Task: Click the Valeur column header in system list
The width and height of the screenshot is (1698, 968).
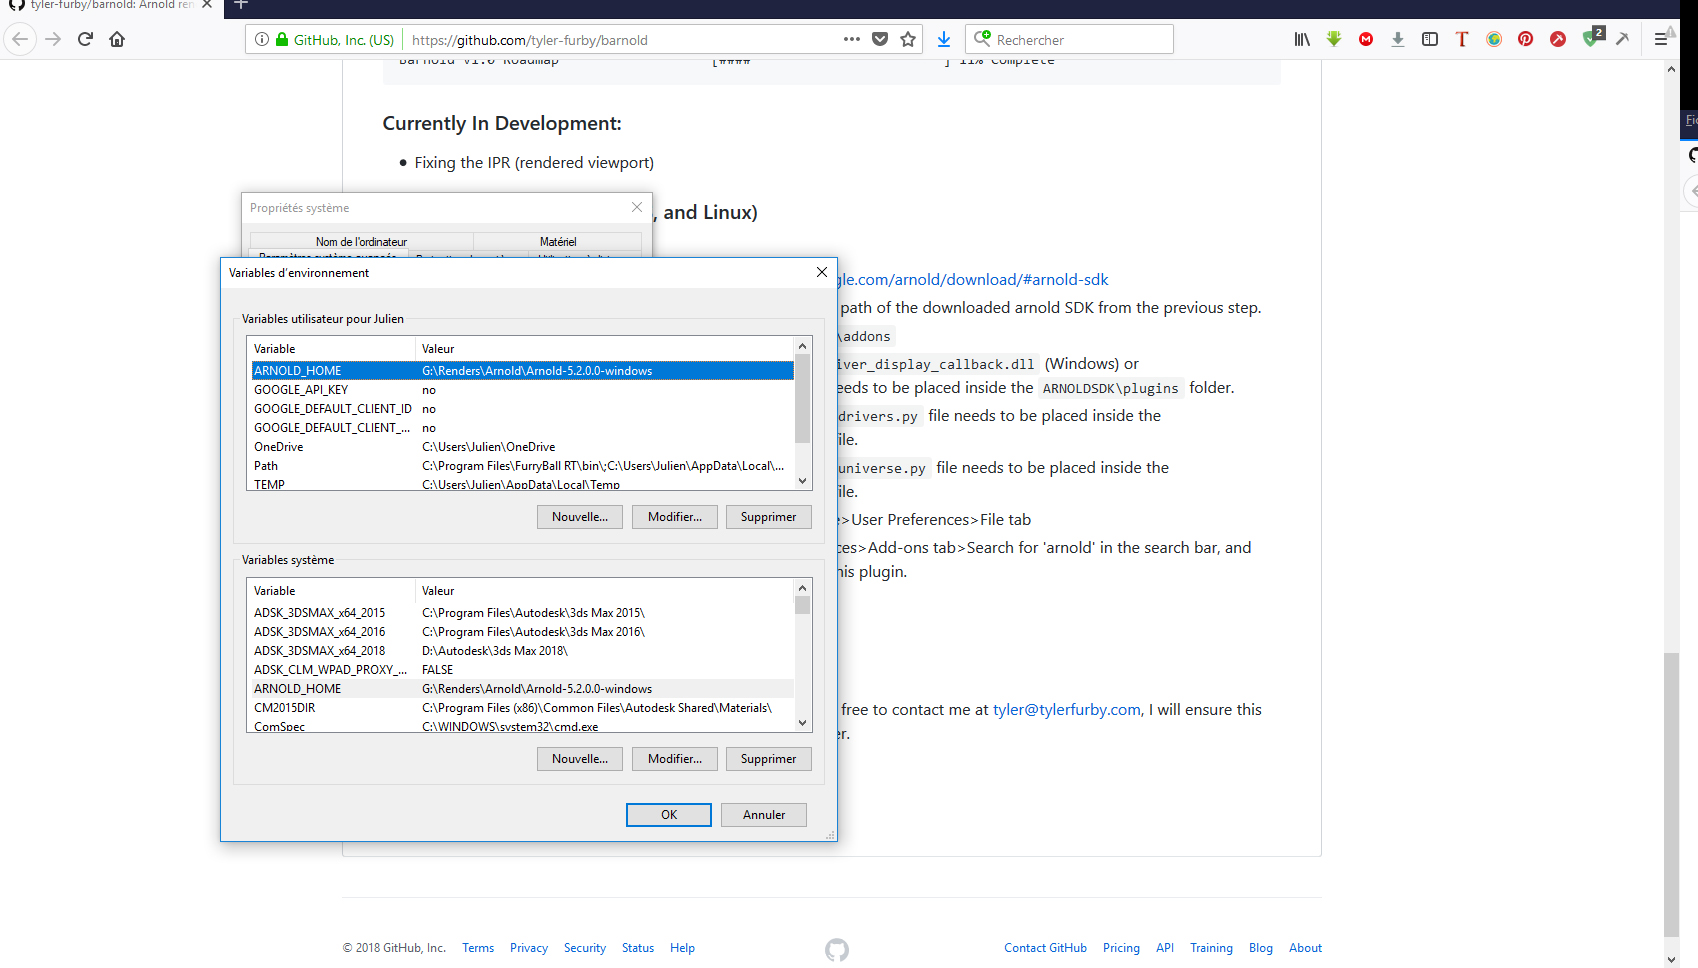Action: [605, 591]
